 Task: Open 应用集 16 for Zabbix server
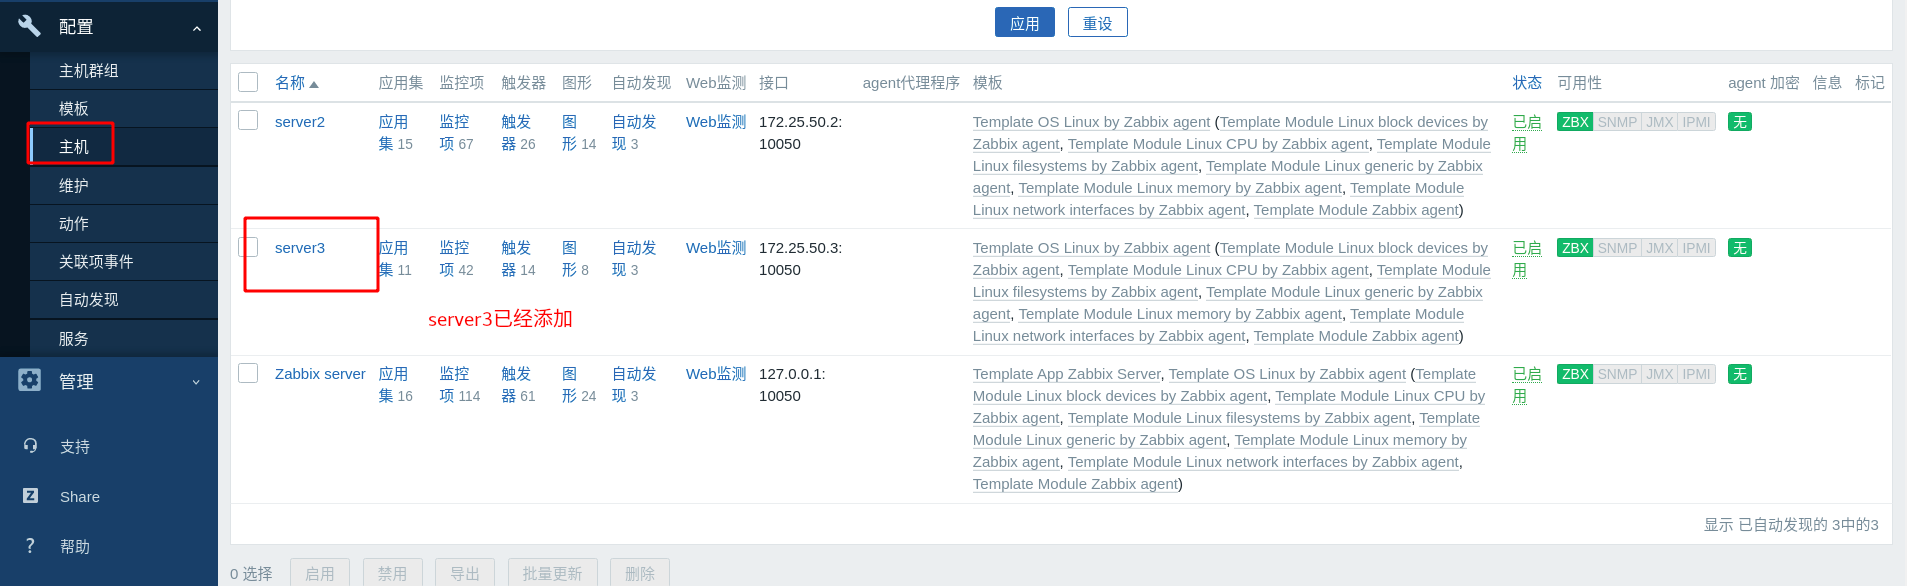click(394, 385)
